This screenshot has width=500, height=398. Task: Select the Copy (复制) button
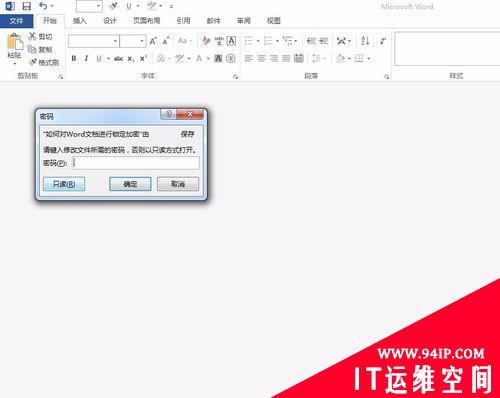click(x=40, y=50)
